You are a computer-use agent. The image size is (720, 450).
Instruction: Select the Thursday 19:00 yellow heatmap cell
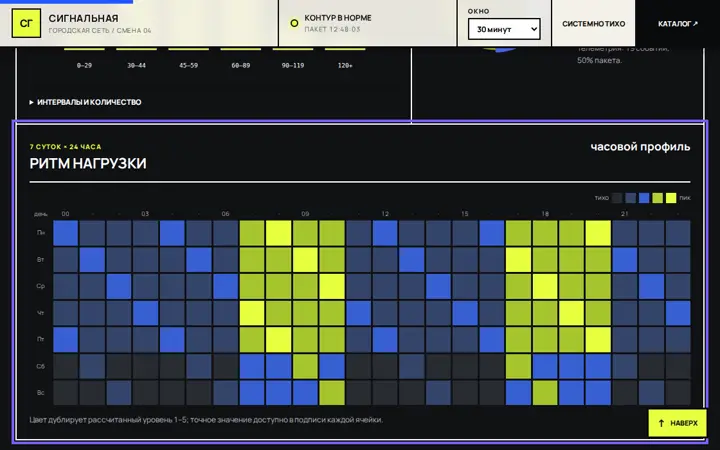(x=572, y=313)
